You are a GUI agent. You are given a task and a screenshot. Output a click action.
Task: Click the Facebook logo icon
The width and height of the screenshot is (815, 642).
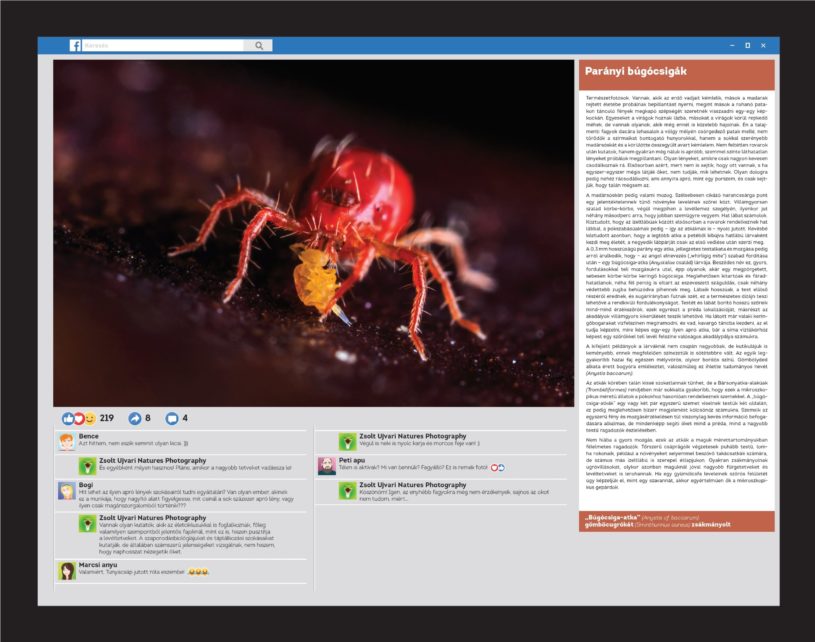point(75,46)
